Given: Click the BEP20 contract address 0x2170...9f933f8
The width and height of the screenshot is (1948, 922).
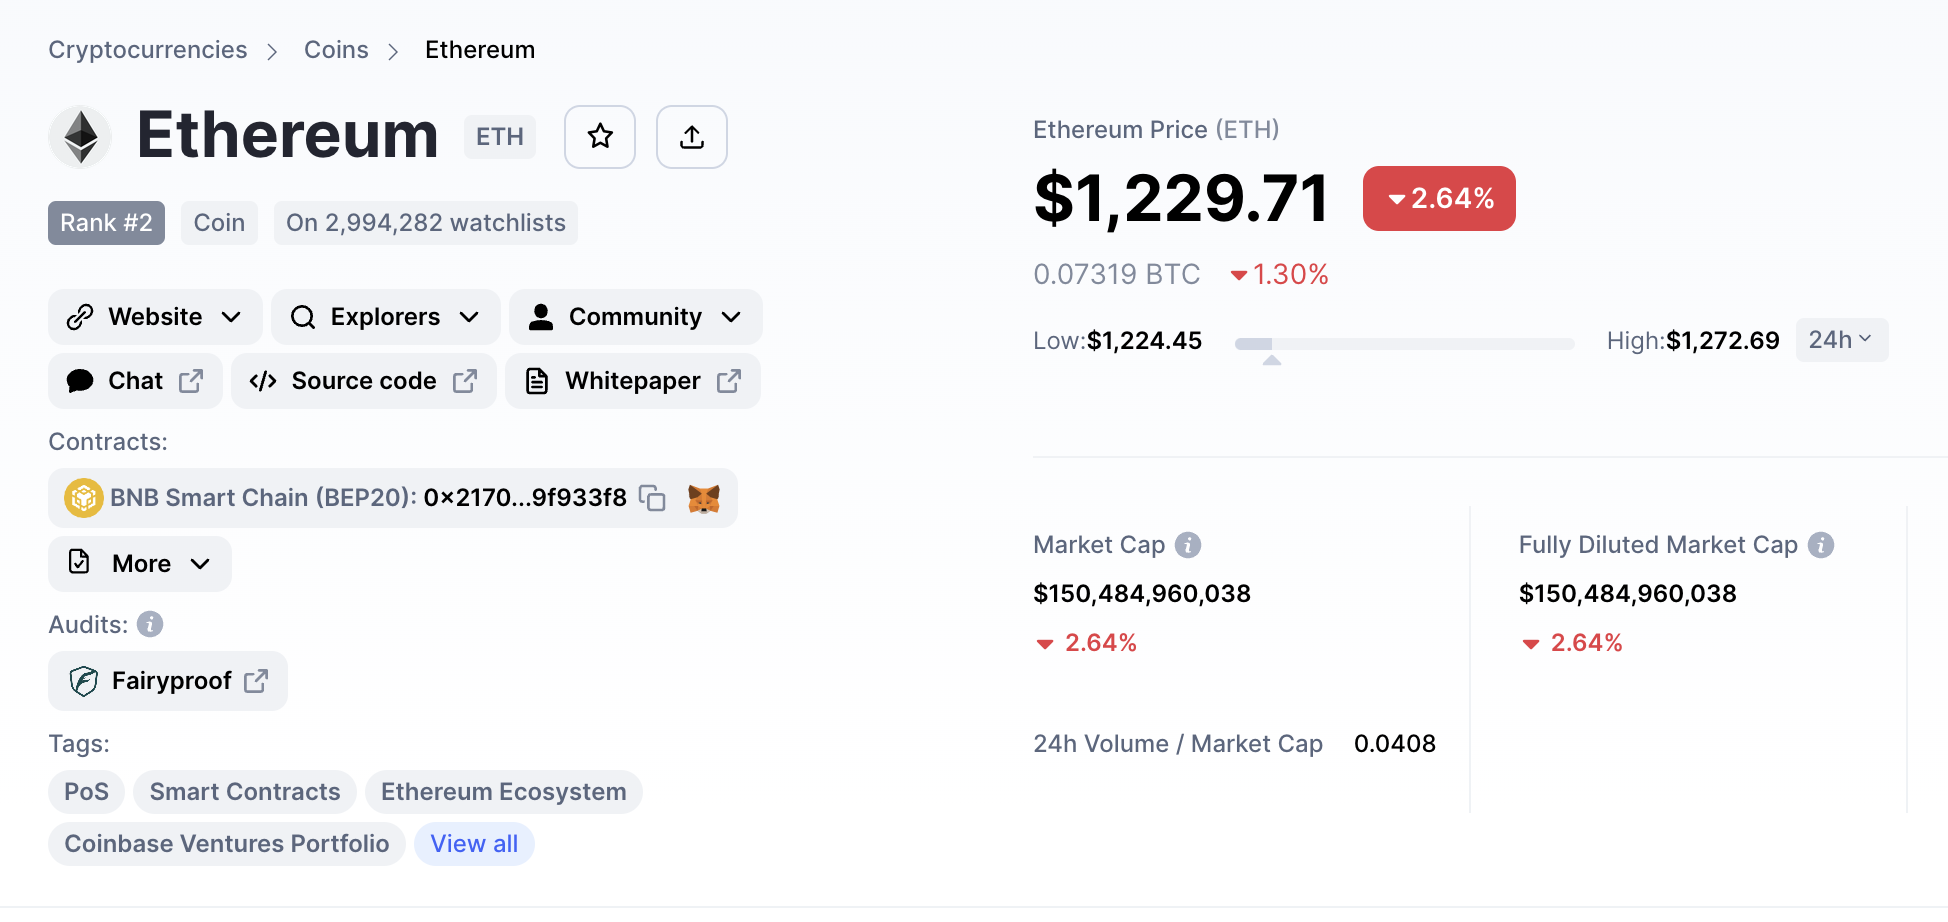Looking at the screenshot, I should coord(525,497).
